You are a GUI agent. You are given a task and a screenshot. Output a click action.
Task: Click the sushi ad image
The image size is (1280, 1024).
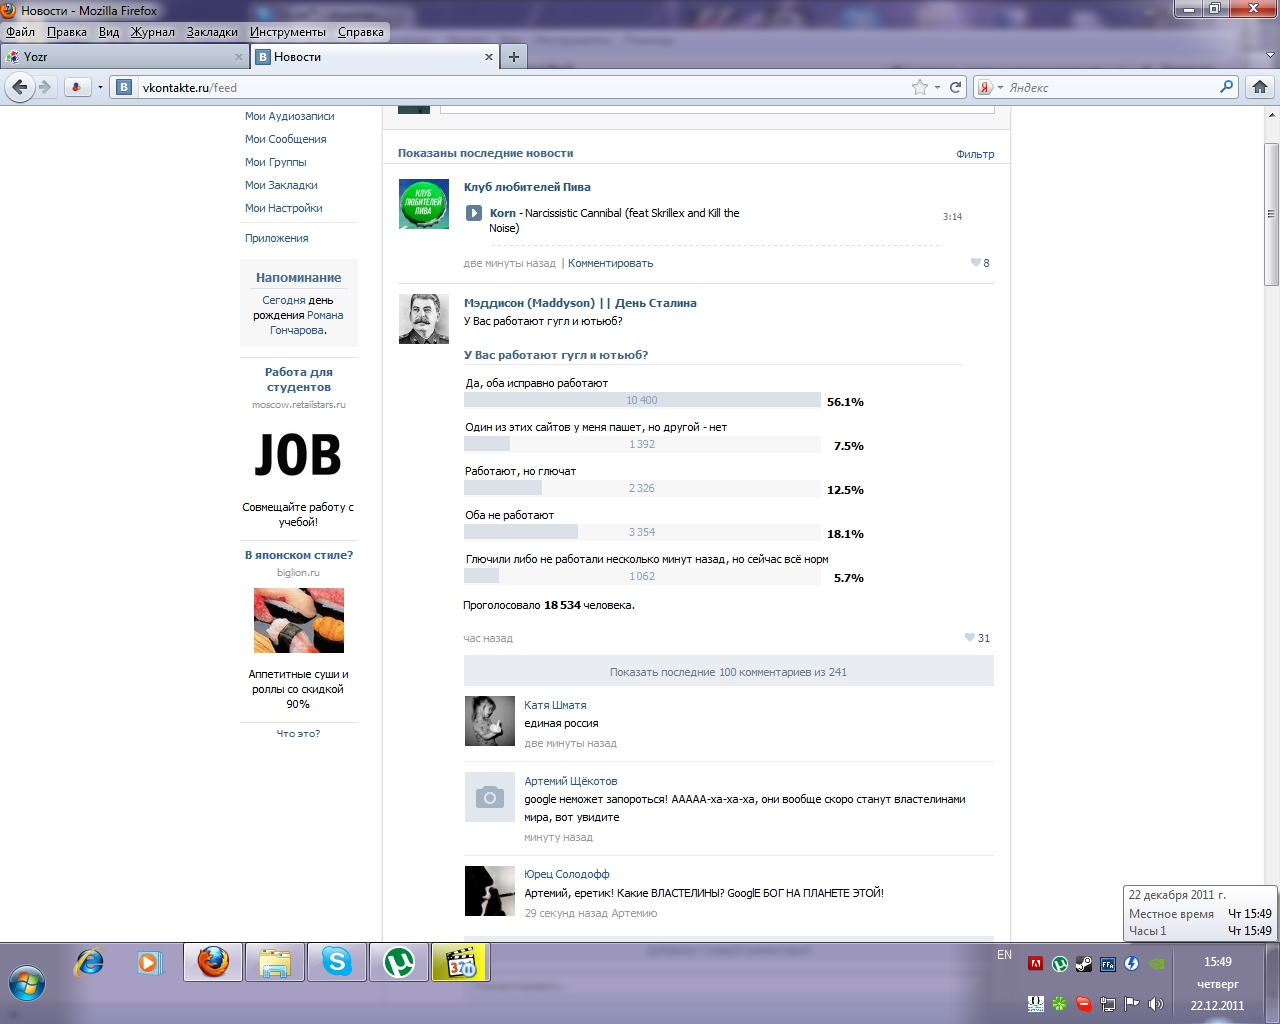coord(299,621)
